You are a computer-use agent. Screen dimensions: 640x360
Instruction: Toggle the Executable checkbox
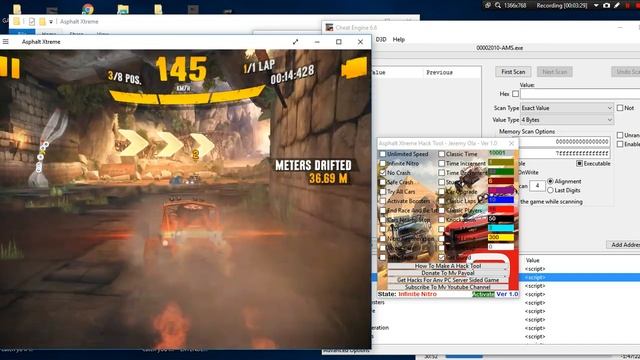pos(579,163)
